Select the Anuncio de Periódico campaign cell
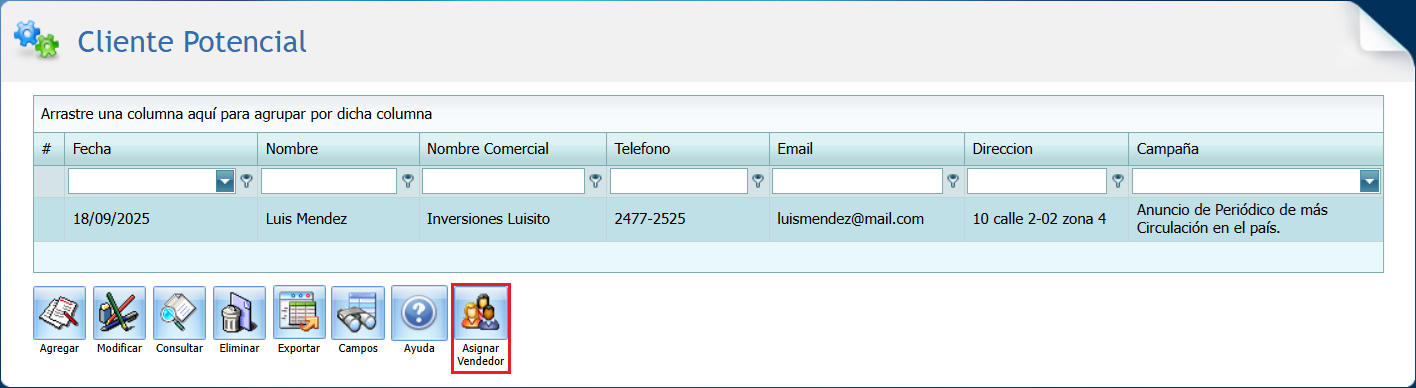1416x388 pixels. click(x=1256, y=219)
